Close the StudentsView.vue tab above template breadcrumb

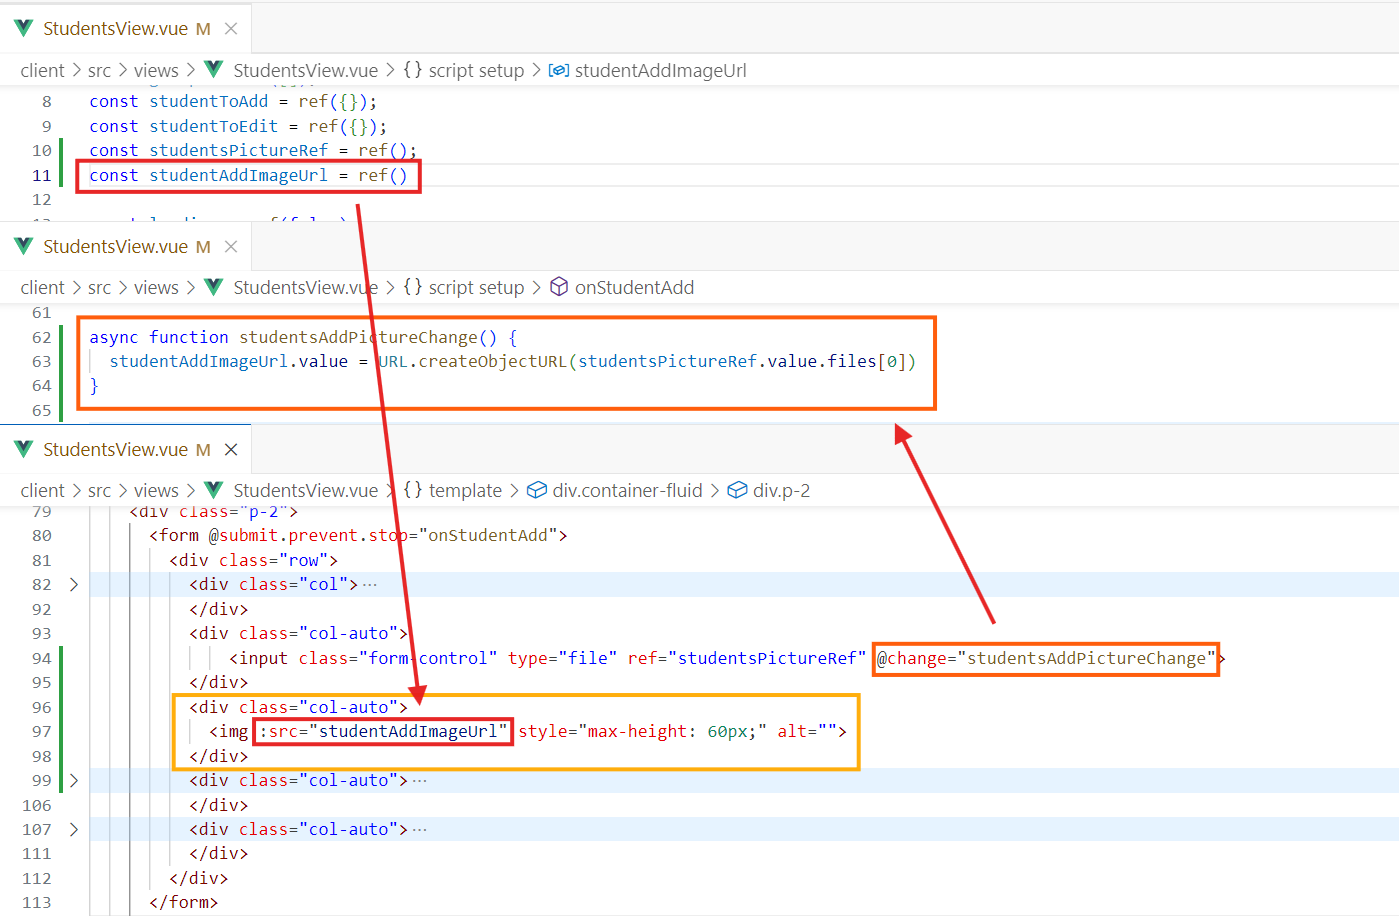(x=231, y=449)
